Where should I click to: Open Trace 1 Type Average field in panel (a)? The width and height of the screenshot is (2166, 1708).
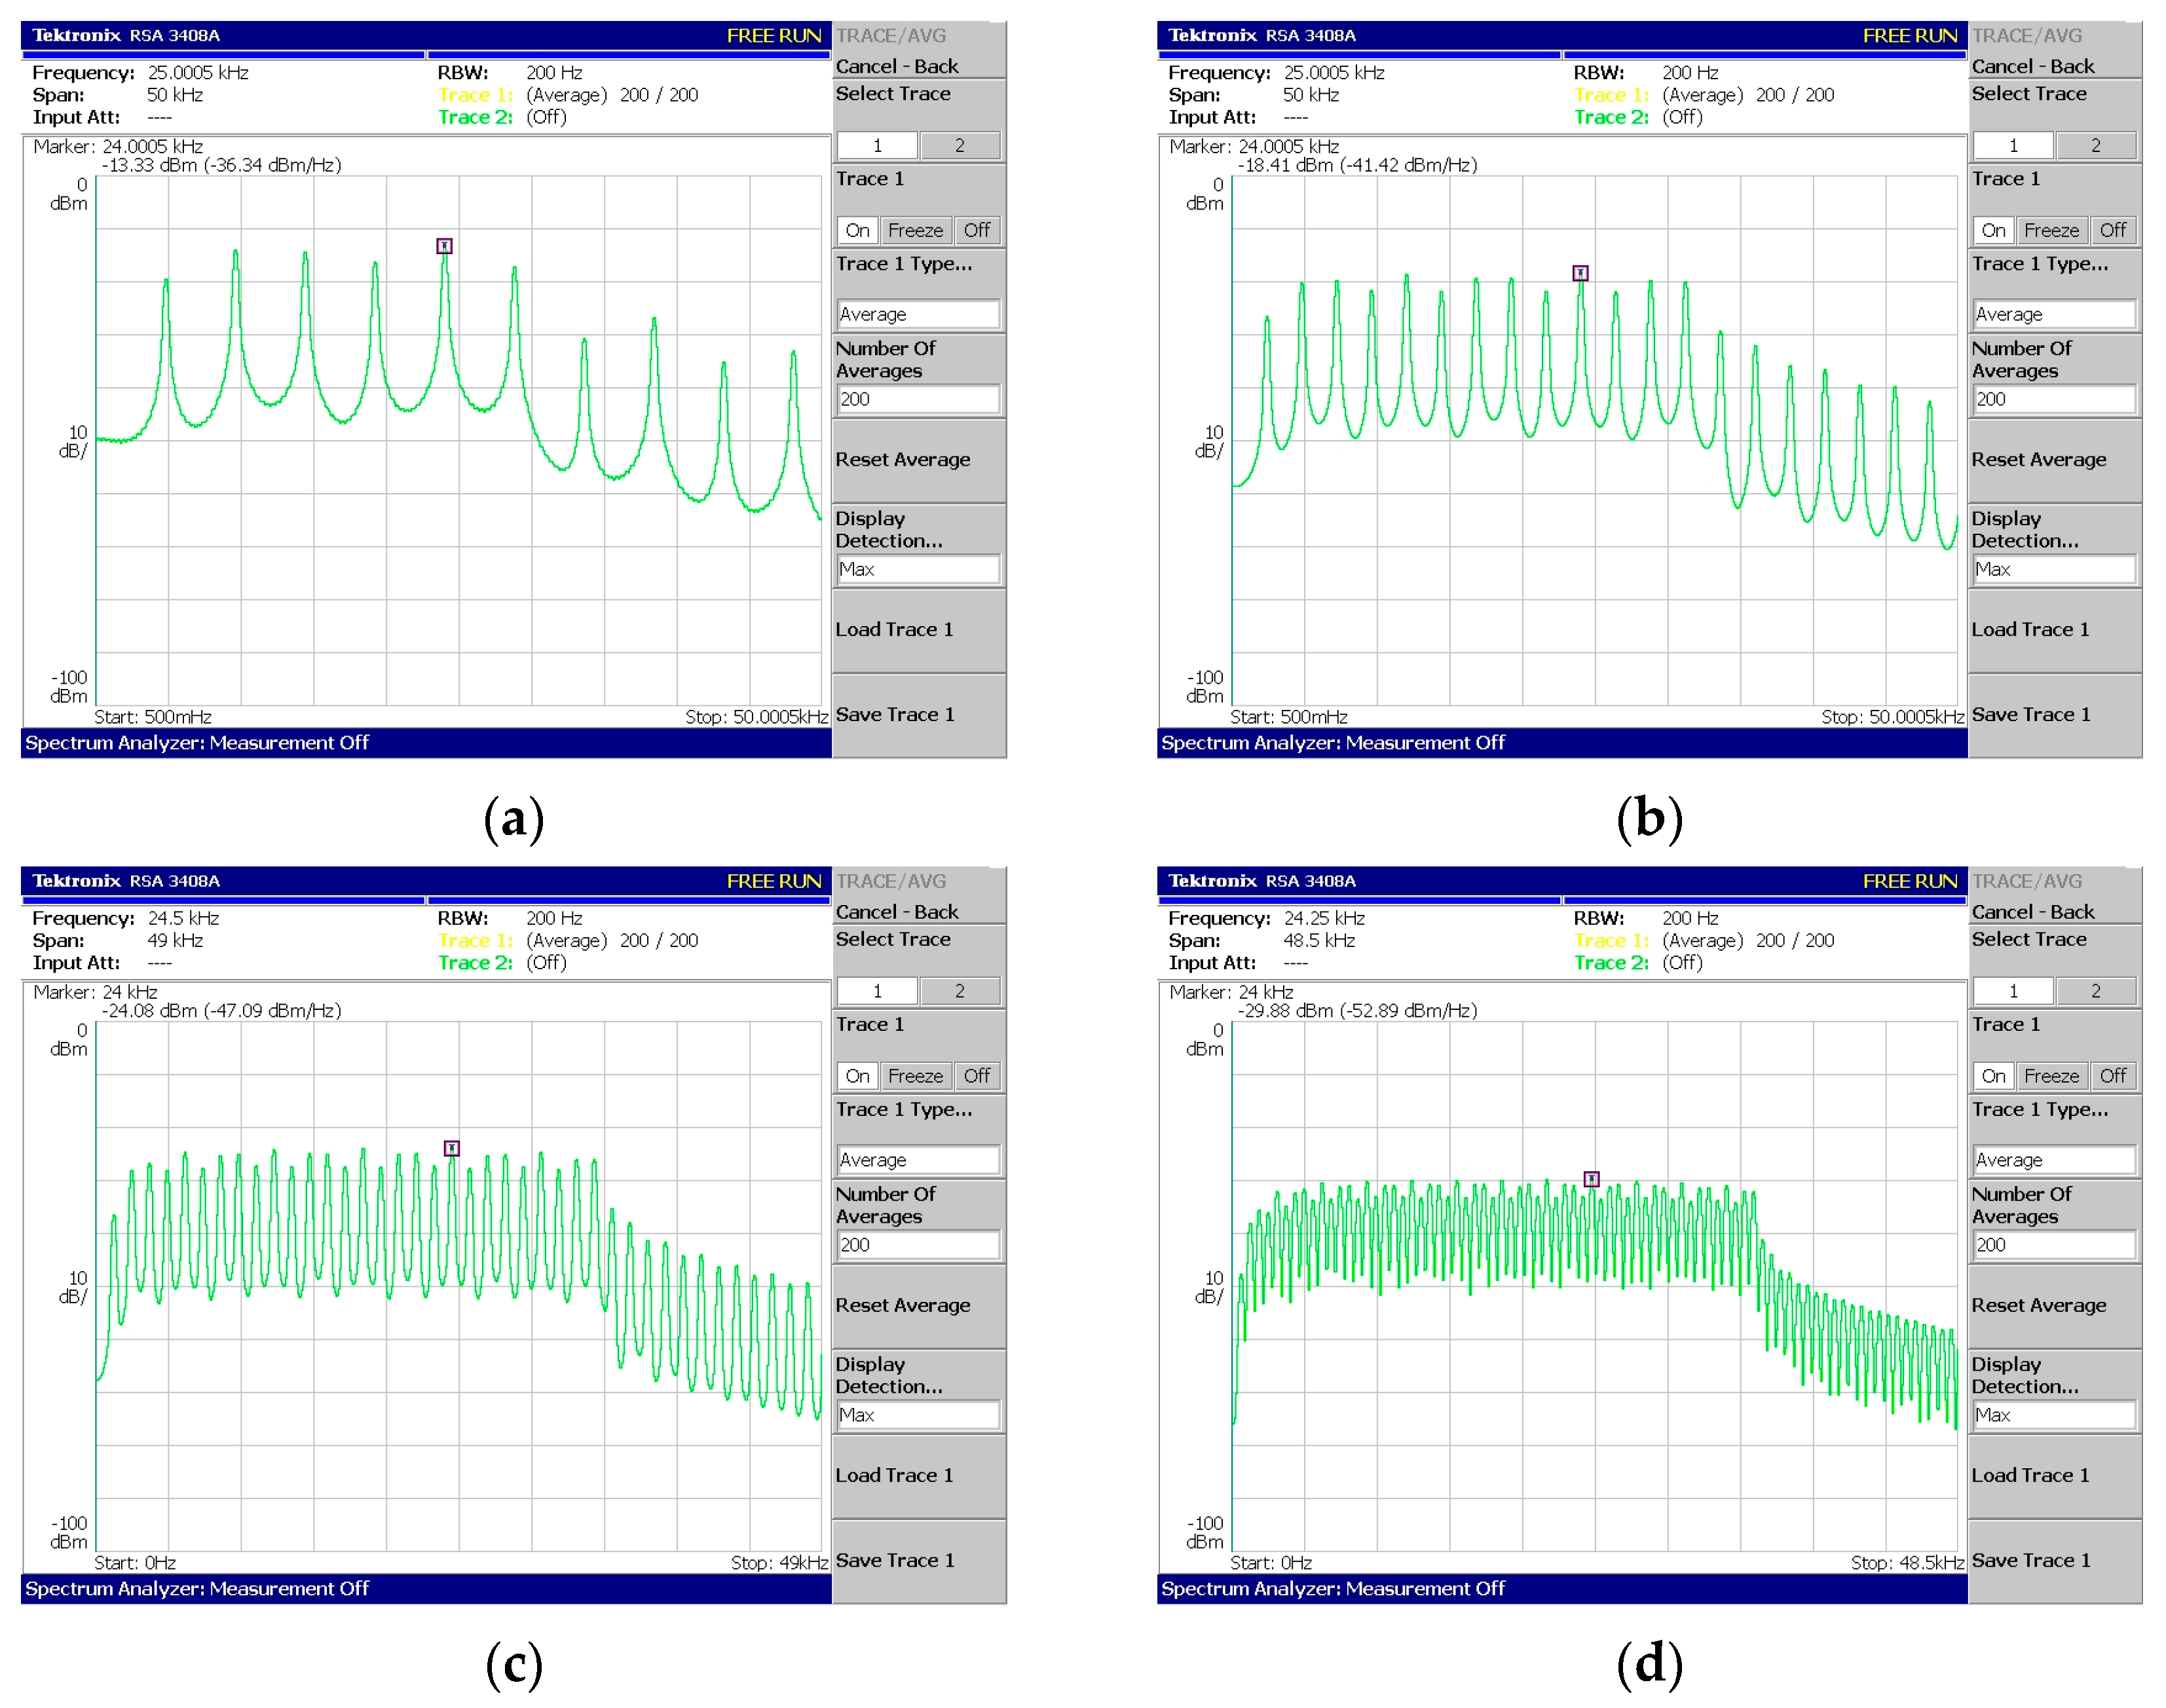click(x=918, y=314)
